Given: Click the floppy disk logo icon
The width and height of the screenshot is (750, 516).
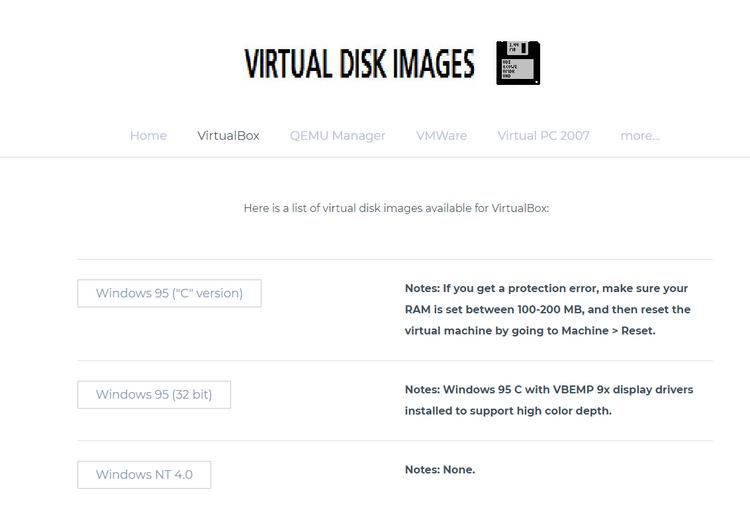Looking at the screenshot, I should click(518, 63).
